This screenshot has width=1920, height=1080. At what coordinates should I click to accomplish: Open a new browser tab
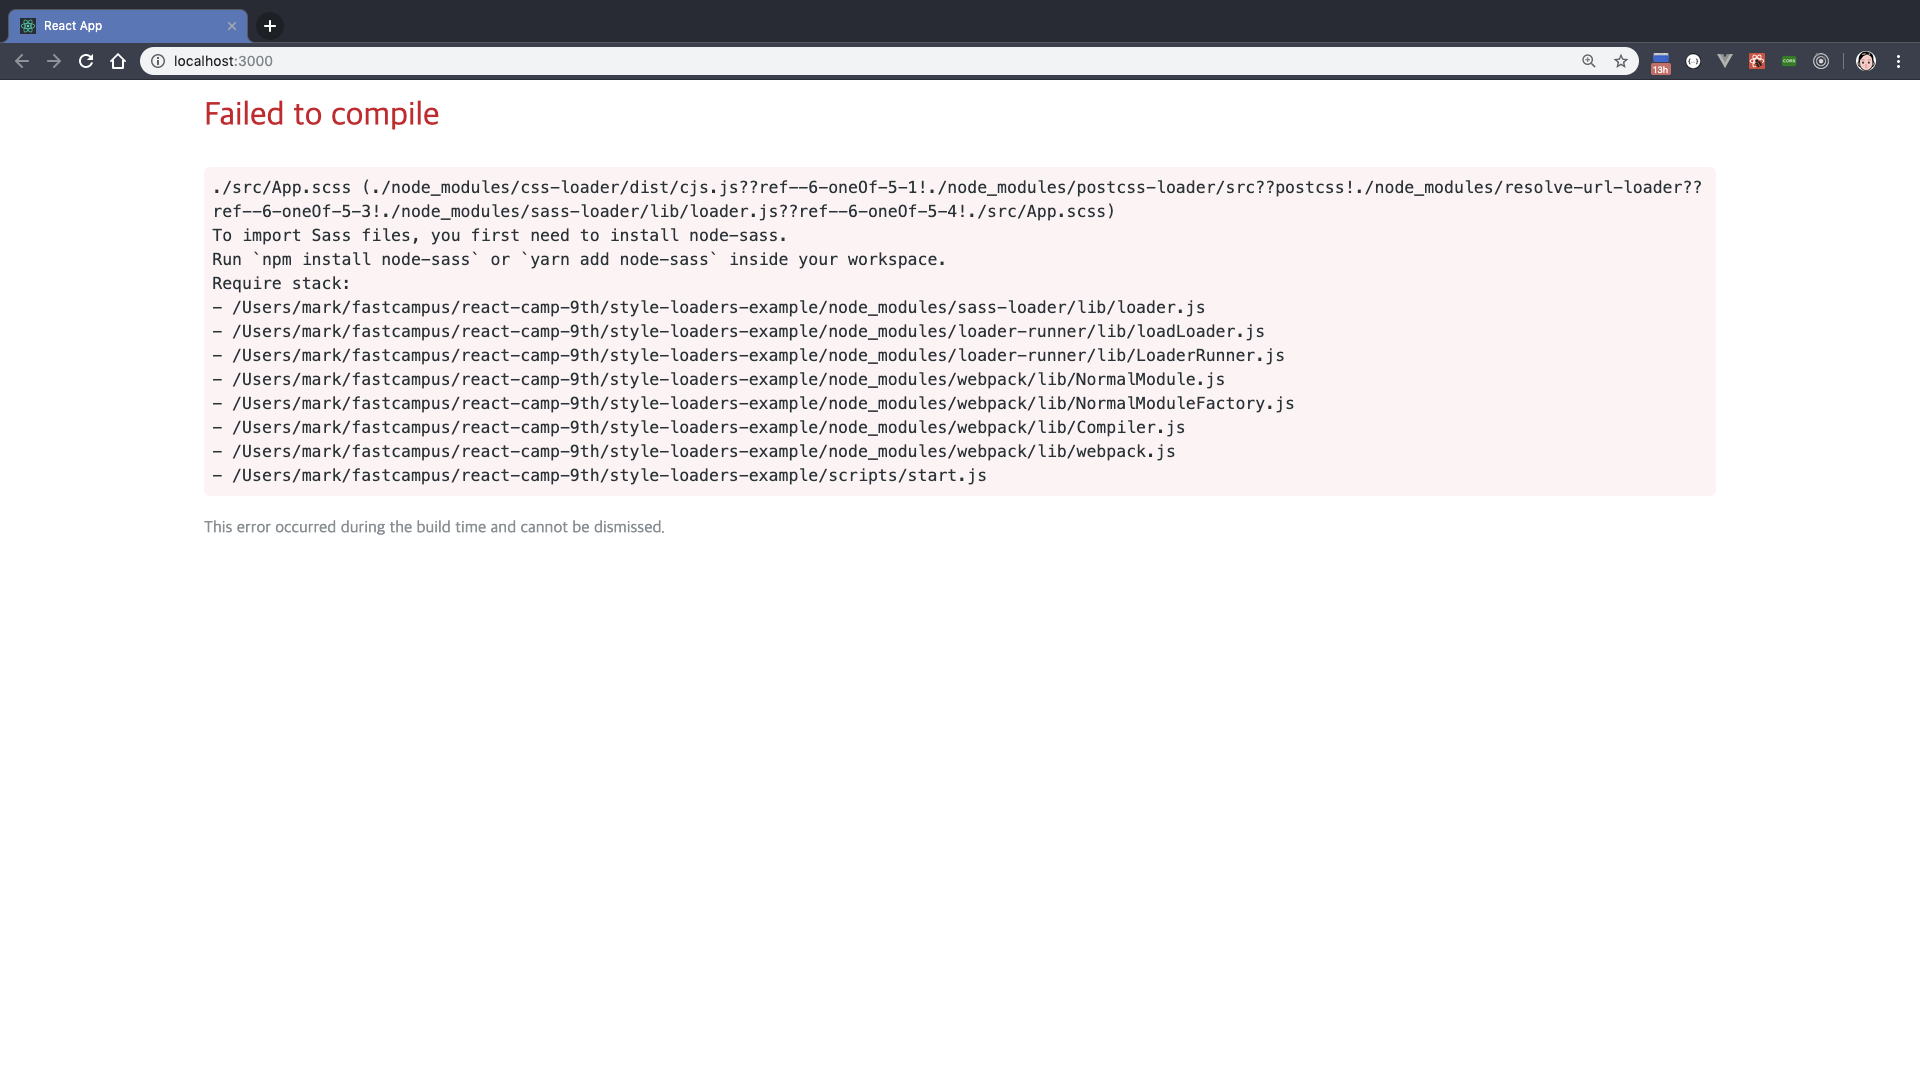tap(270, 26)
